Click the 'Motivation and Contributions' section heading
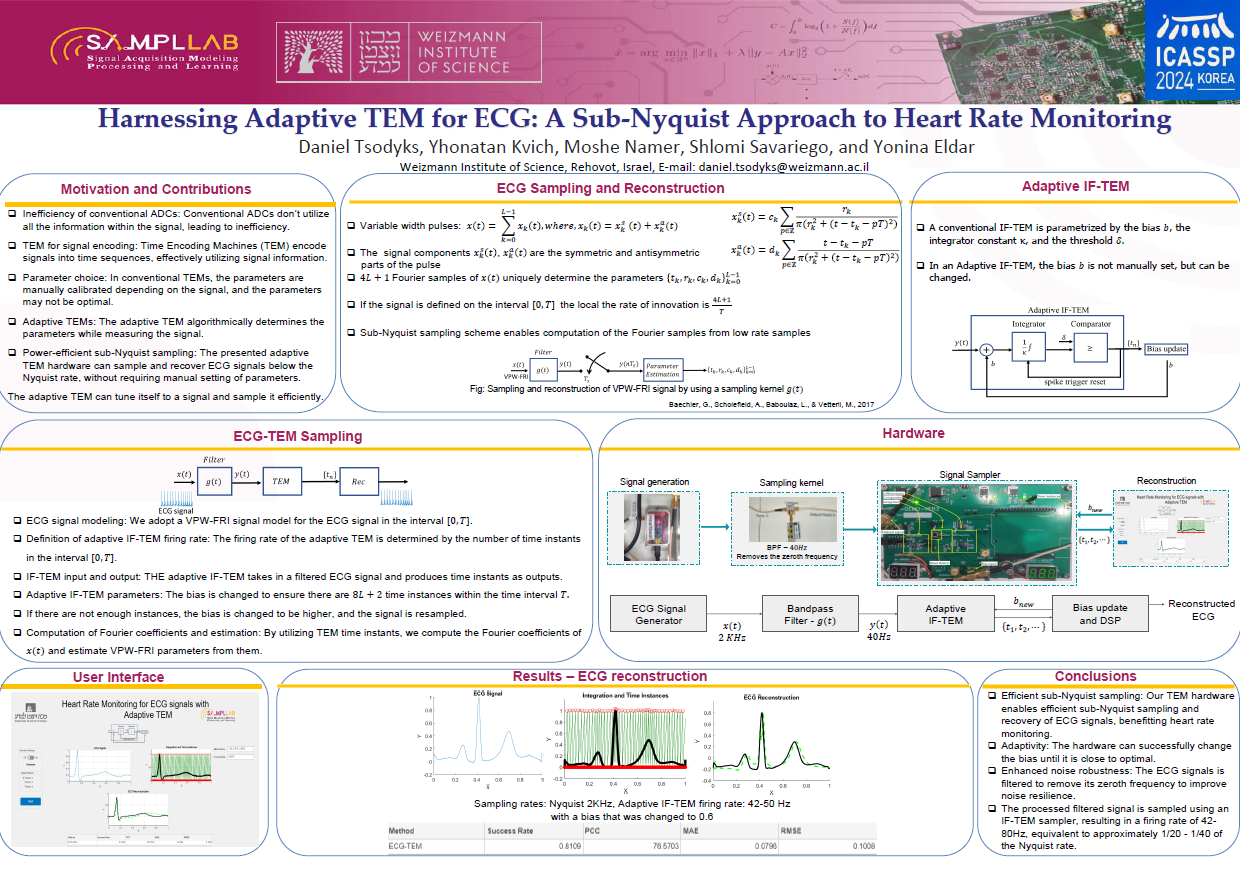Image resolution: width=1240 pixels, height=880 pixels. [155, 189]
